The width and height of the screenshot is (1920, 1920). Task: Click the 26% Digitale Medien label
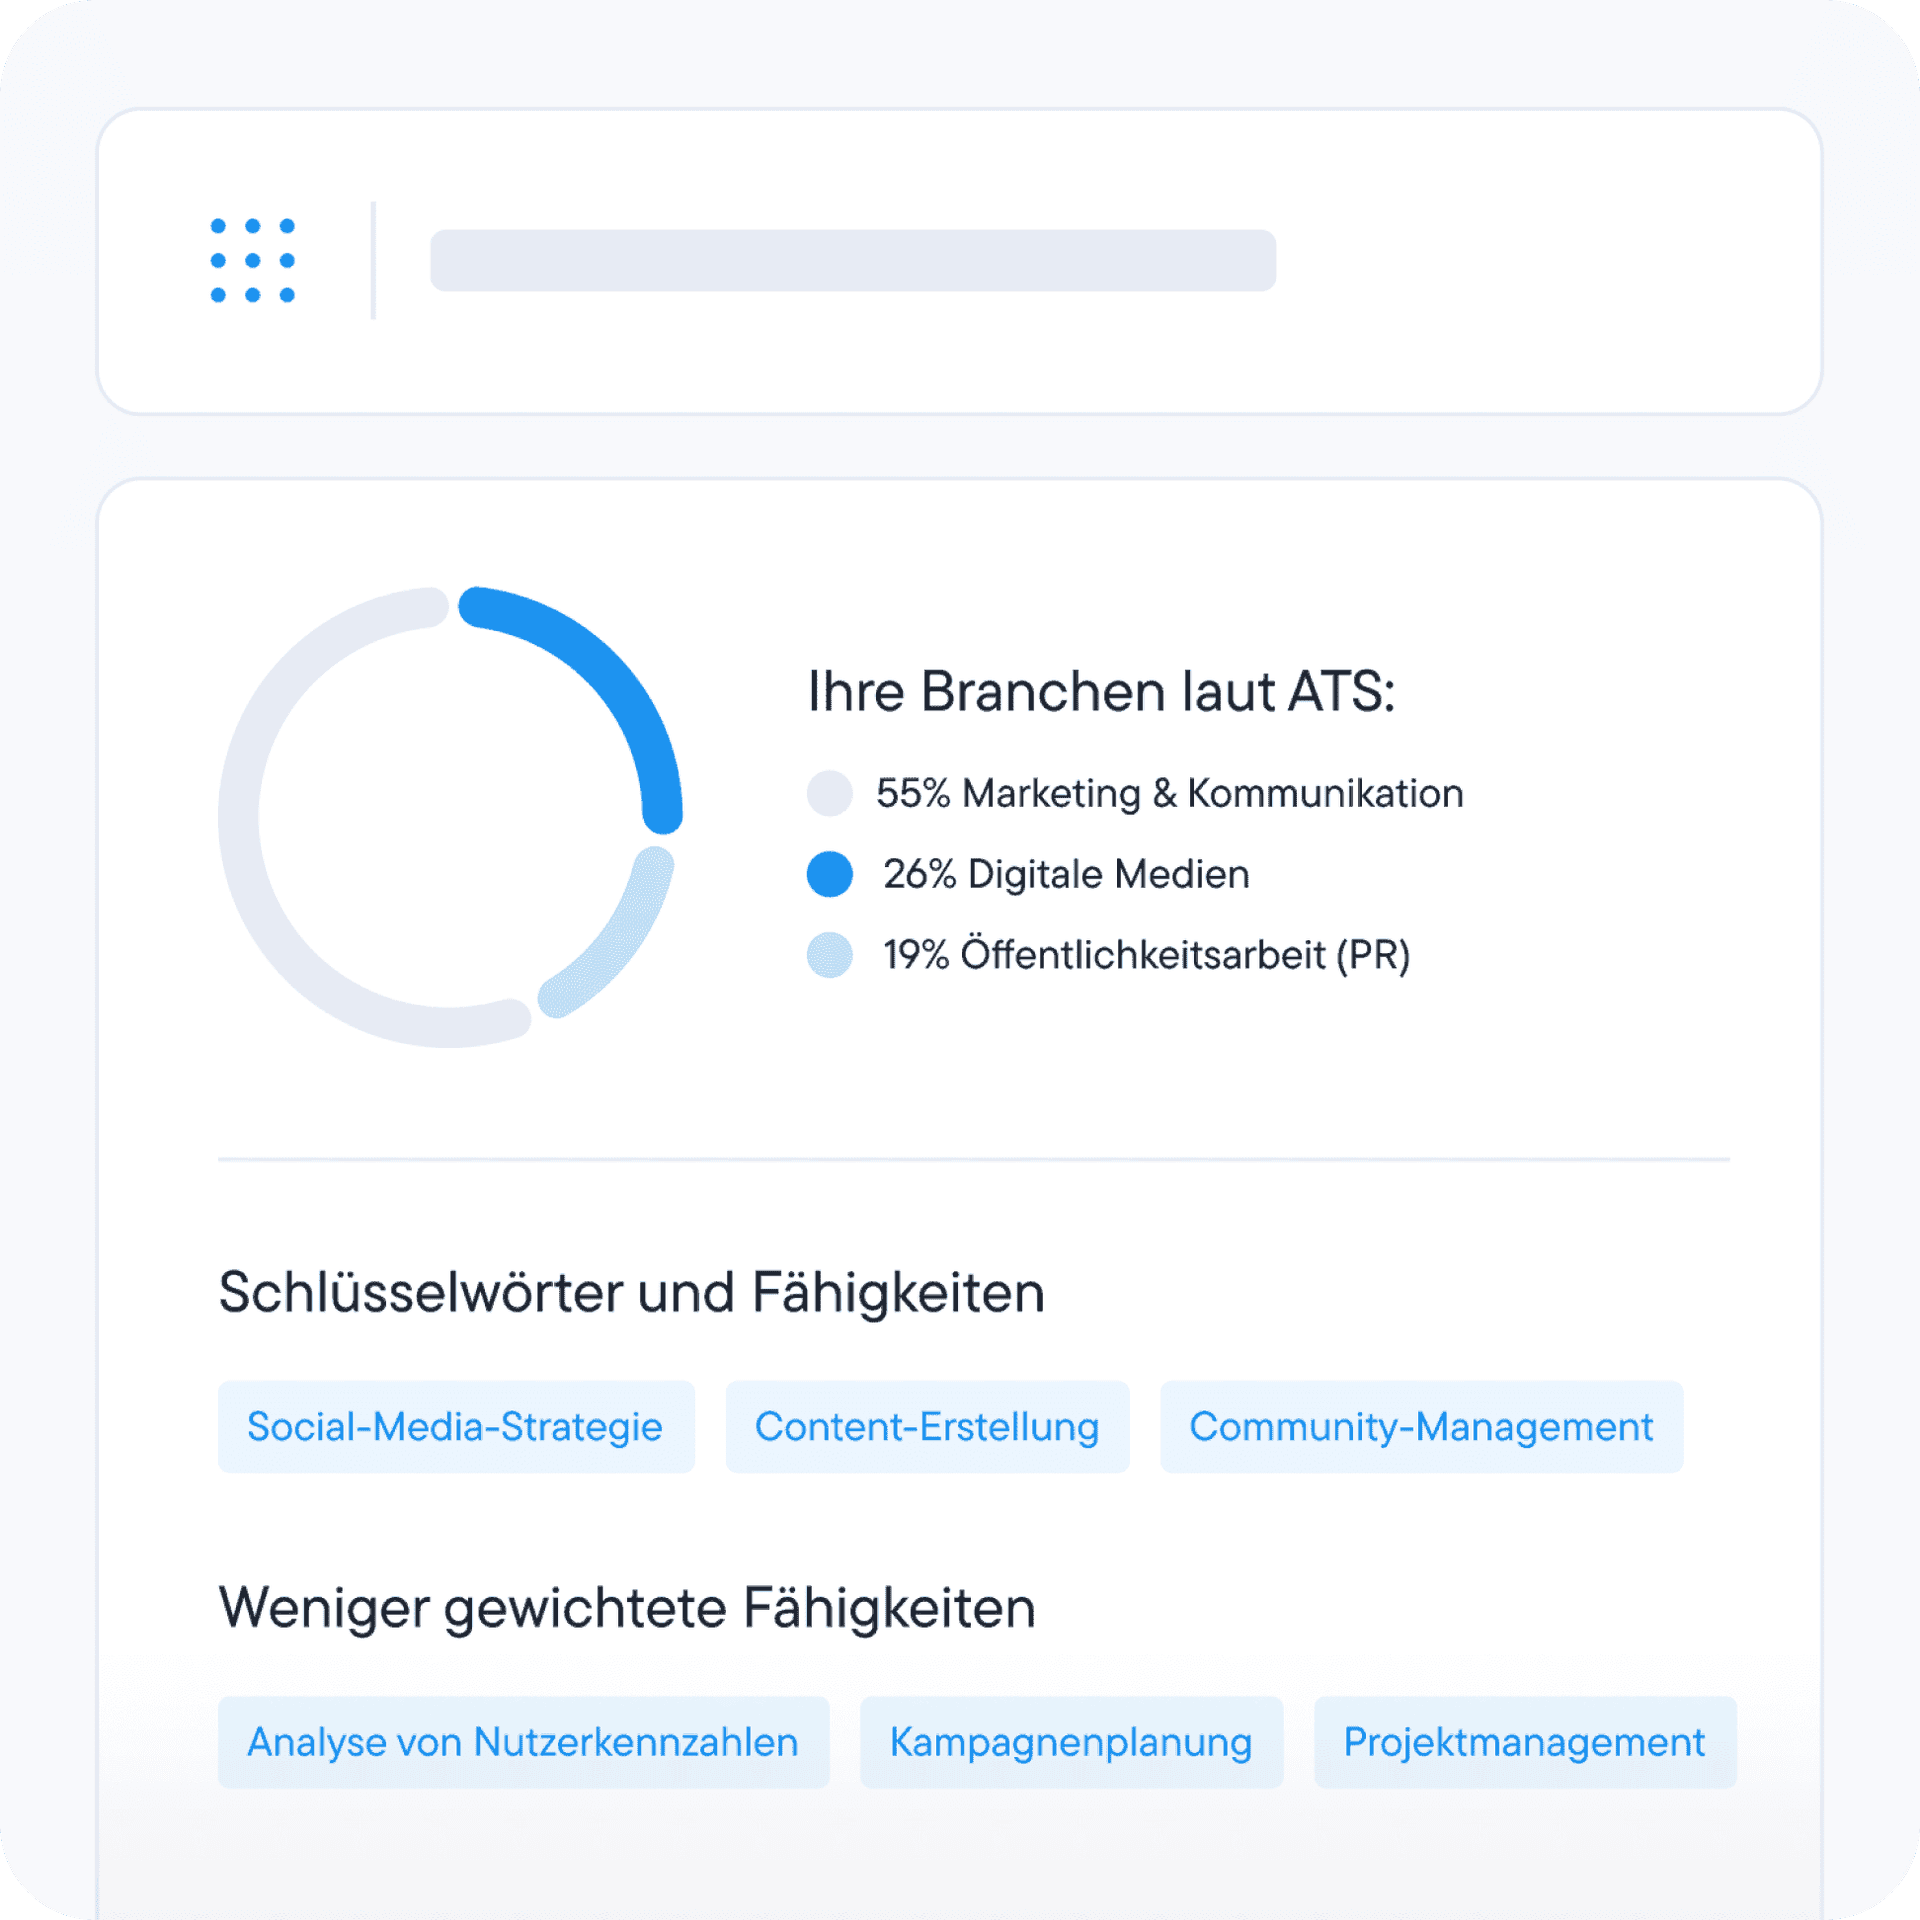(x=1066, y=874)
